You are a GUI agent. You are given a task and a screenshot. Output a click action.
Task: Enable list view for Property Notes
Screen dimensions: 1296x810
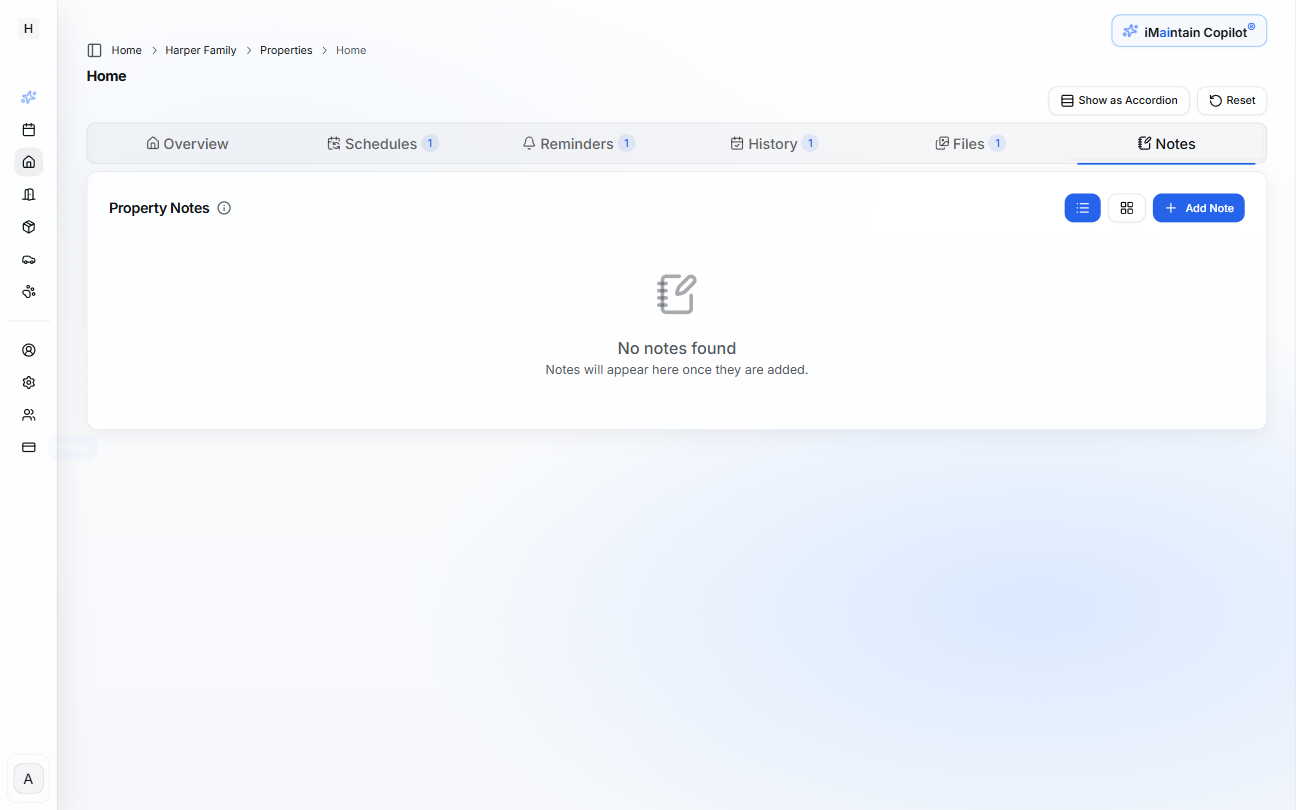click(x=1082, y=207)
